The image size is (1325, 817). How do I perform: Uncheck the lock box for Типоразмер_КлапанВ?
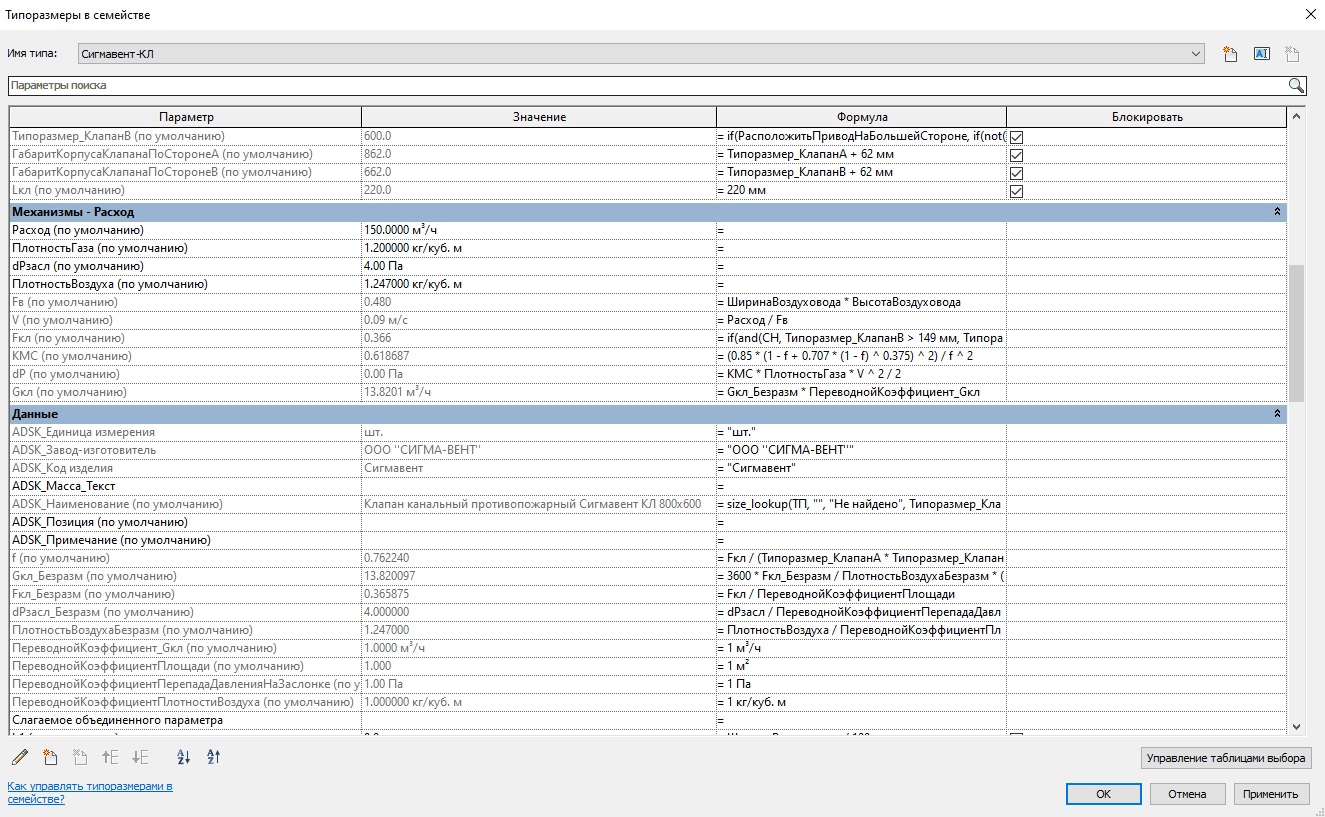(1017, 137)
